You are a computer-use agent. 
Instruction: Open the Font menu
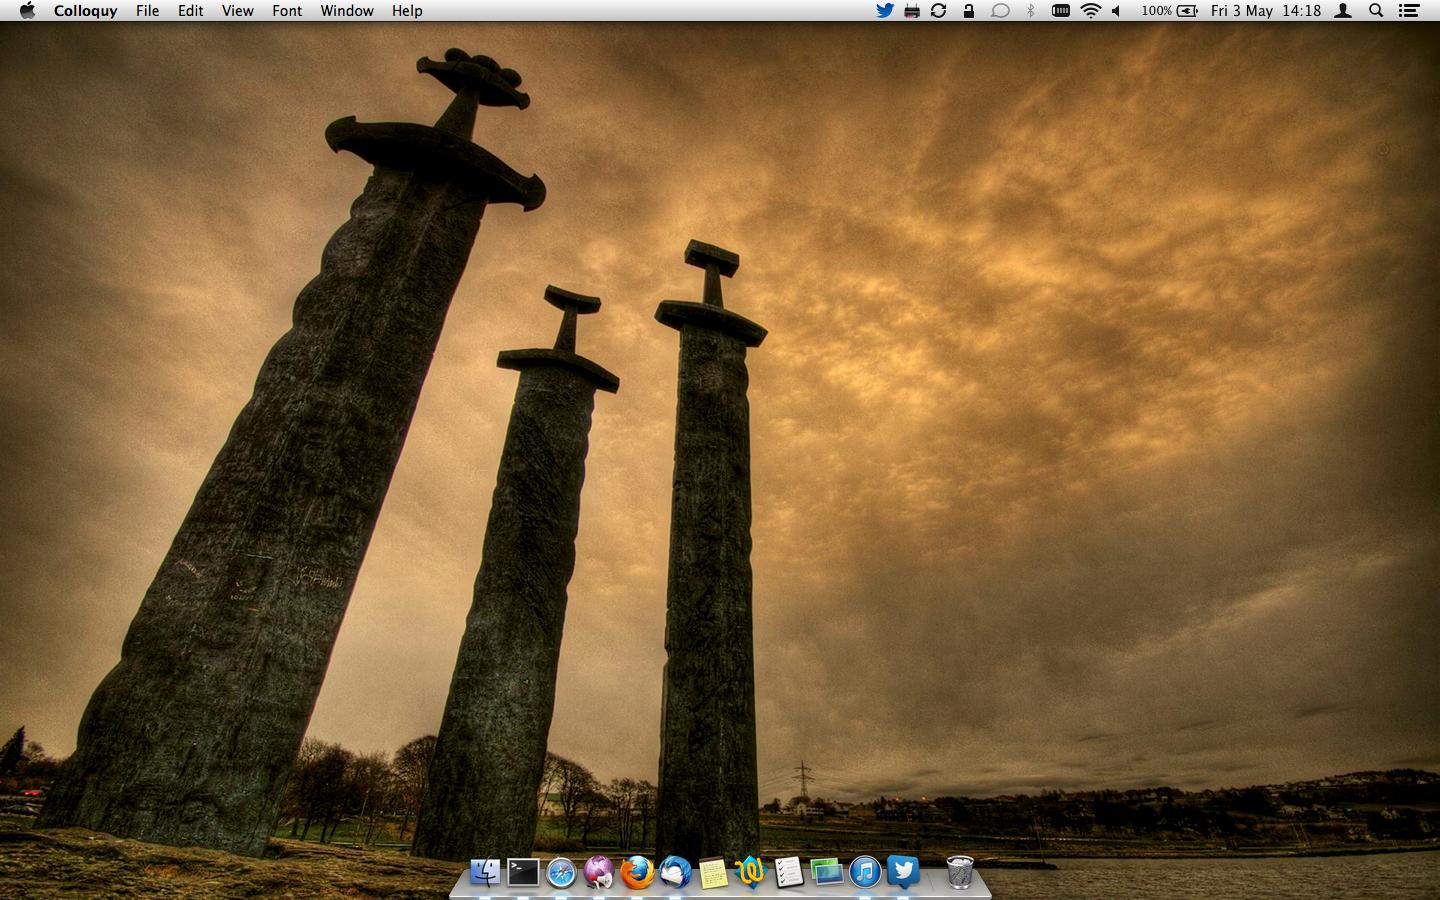click(x=287, y=11)
